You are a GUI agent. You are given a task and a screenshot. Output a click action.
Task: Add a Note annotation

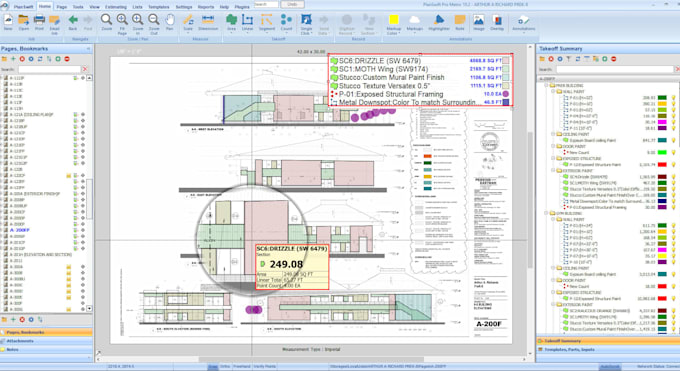point(460,21)
